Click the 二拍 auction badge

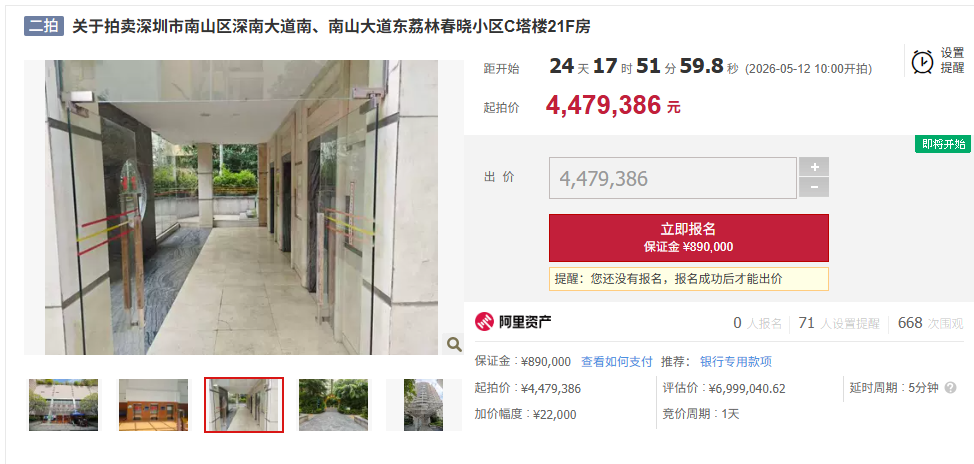(x=43, y=26)
